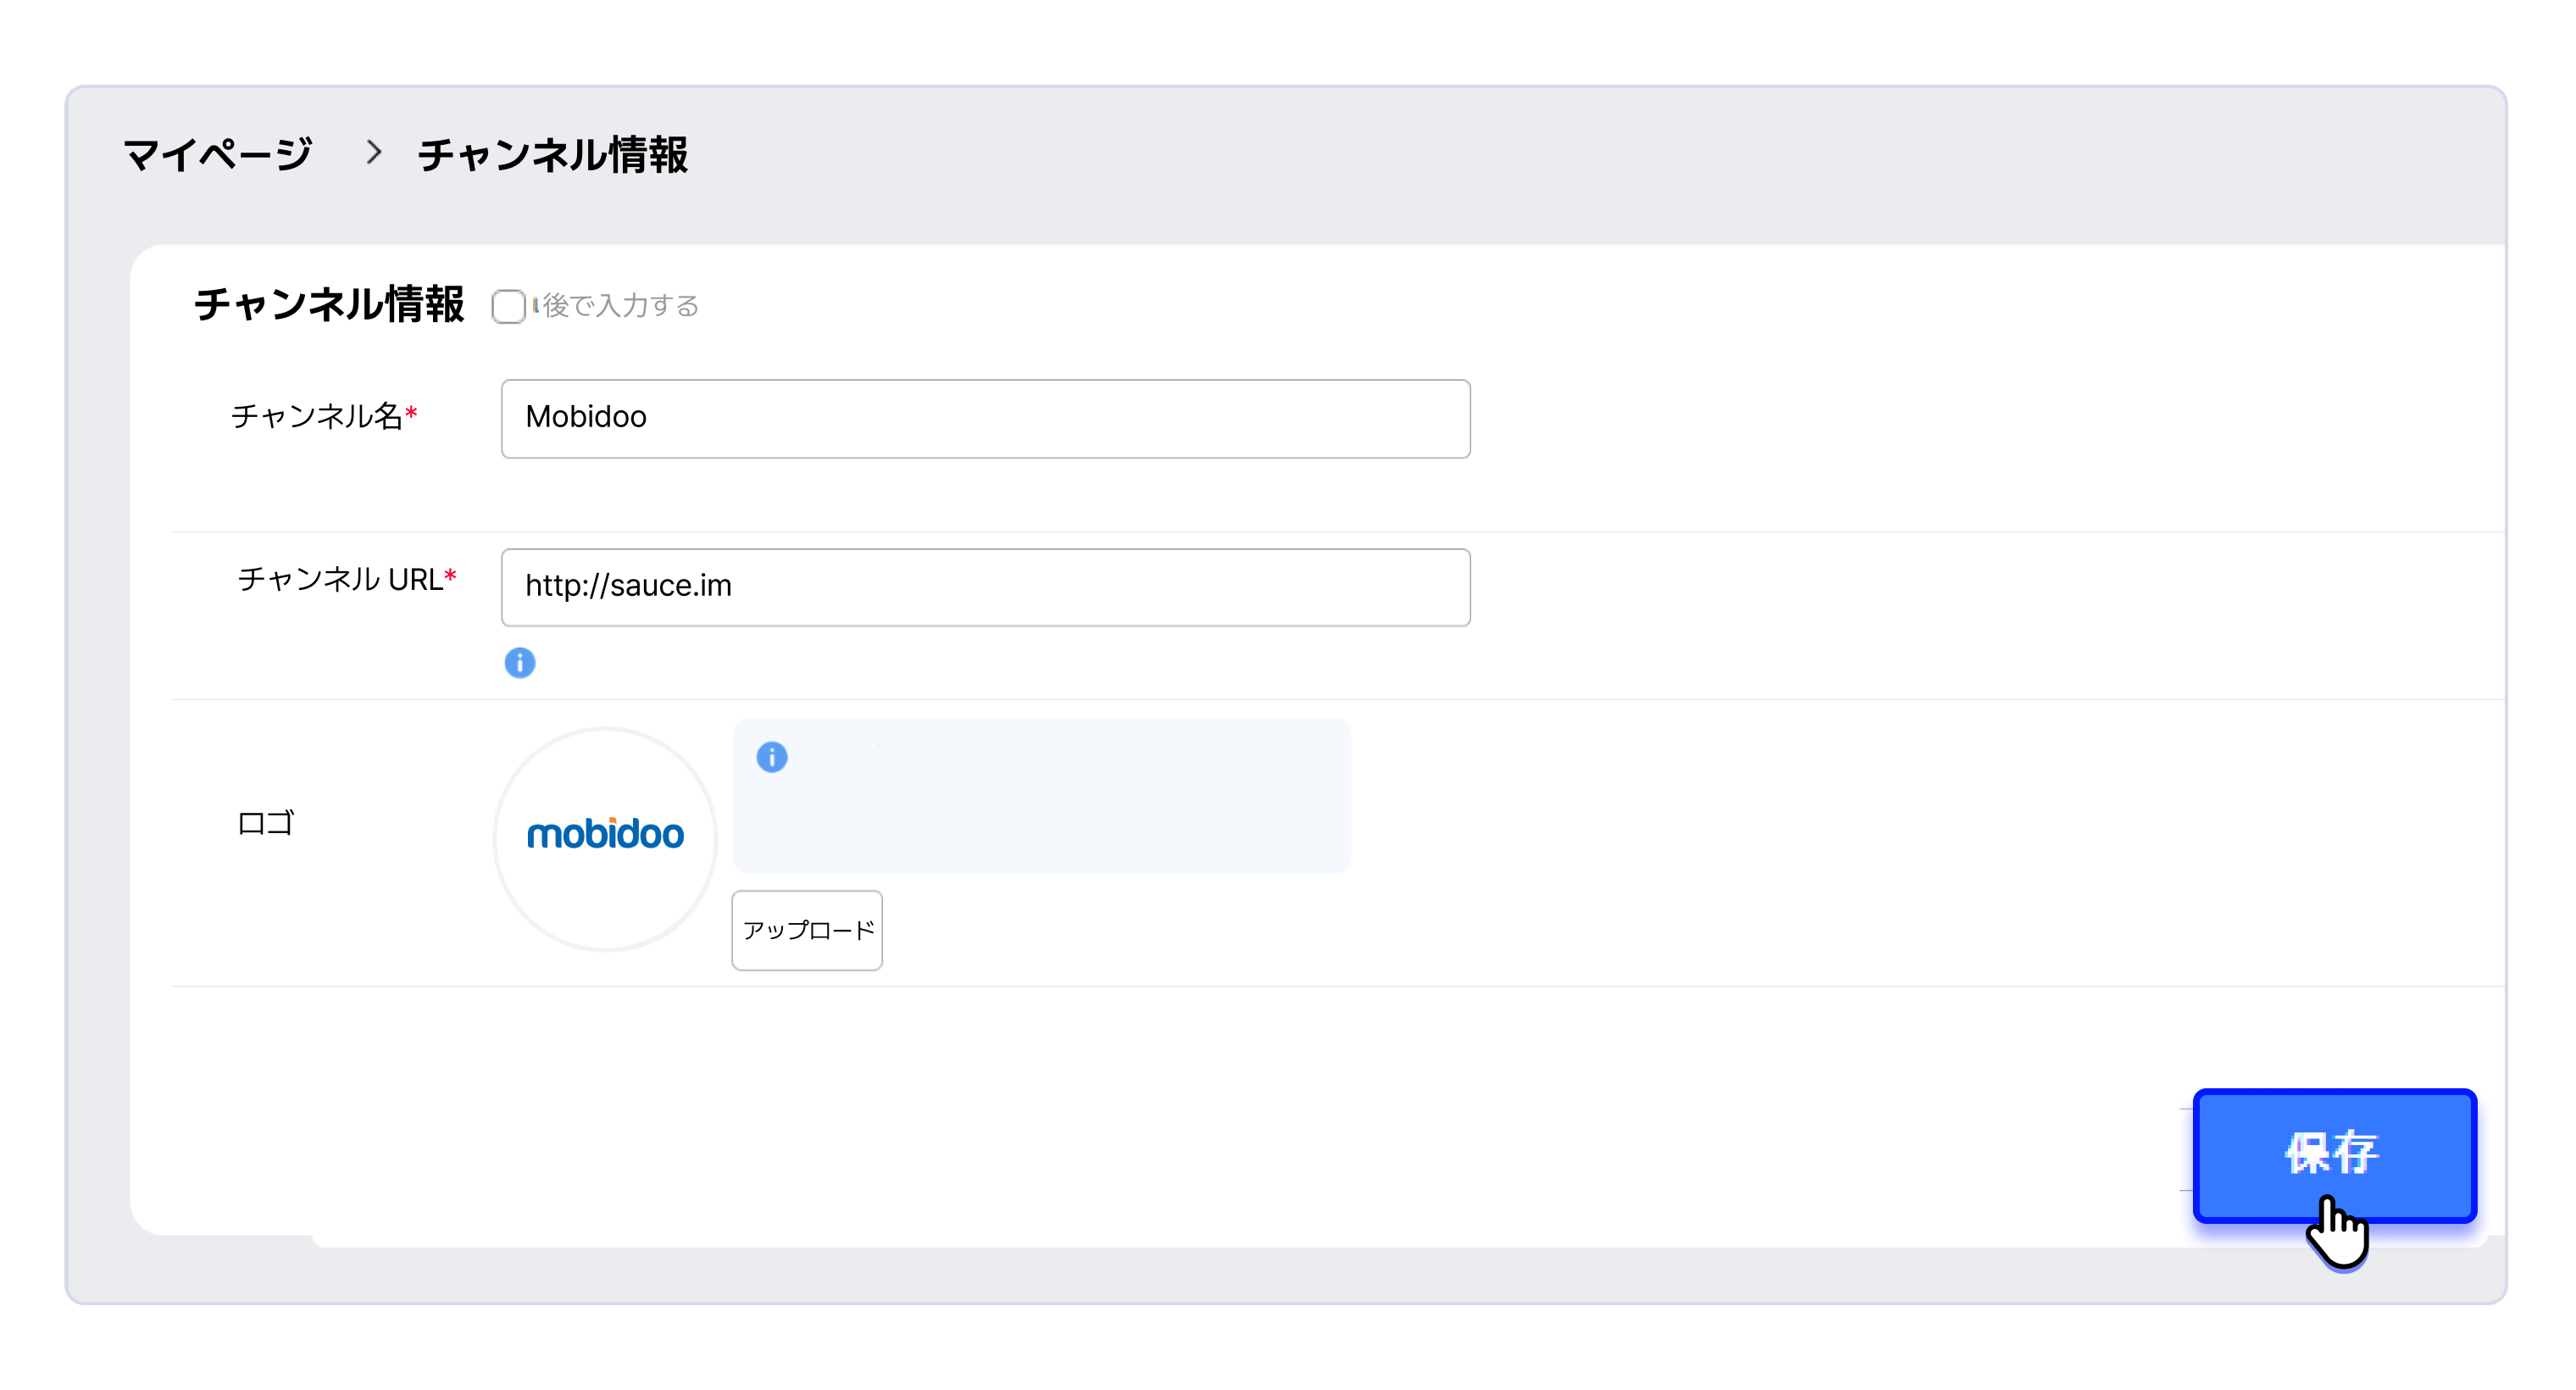Click the チャンネル名 field label
2576x1390 pixels.
pyautogui.click(x=316, y=416)
